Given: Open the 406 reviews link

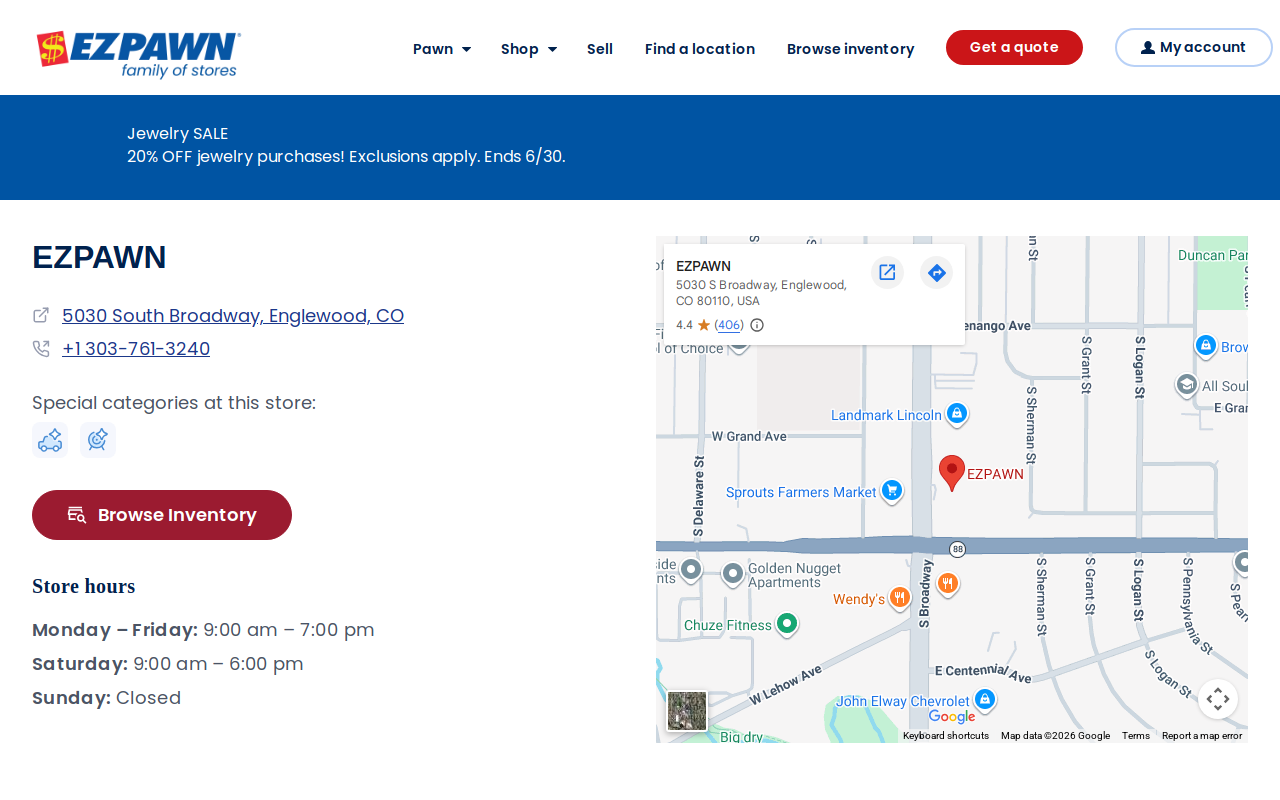Looking at the screenshot, I should tap(729, 325).
